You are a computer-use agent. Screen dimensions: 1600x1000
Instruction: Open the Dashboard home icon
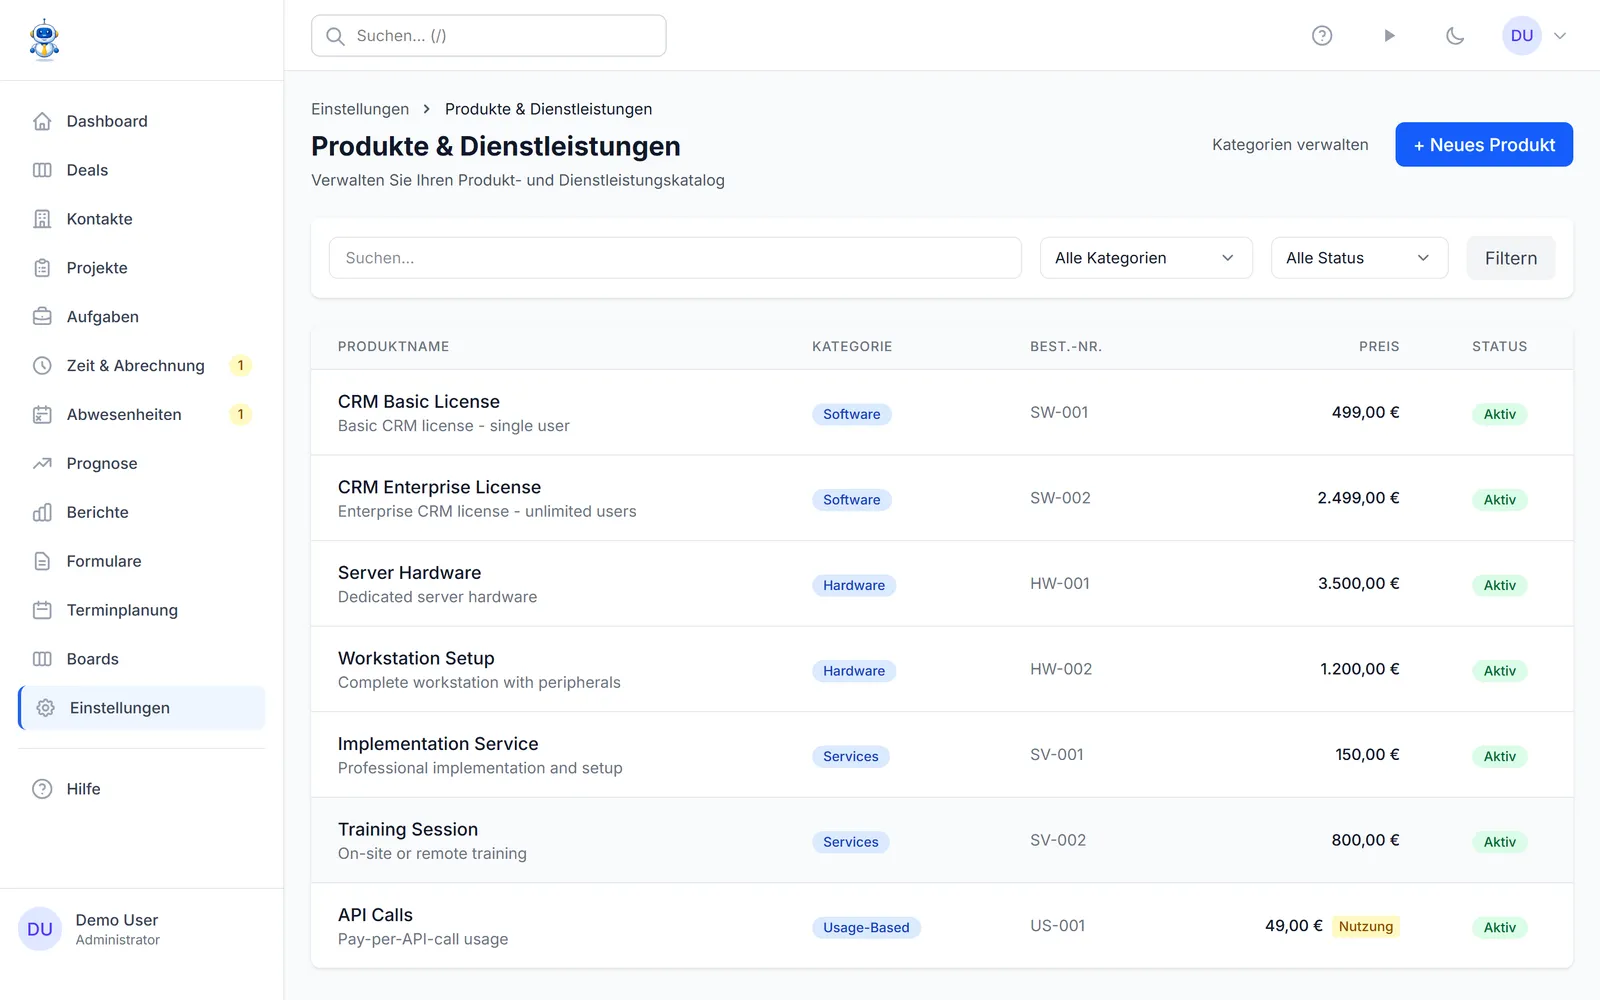[42, 121]
